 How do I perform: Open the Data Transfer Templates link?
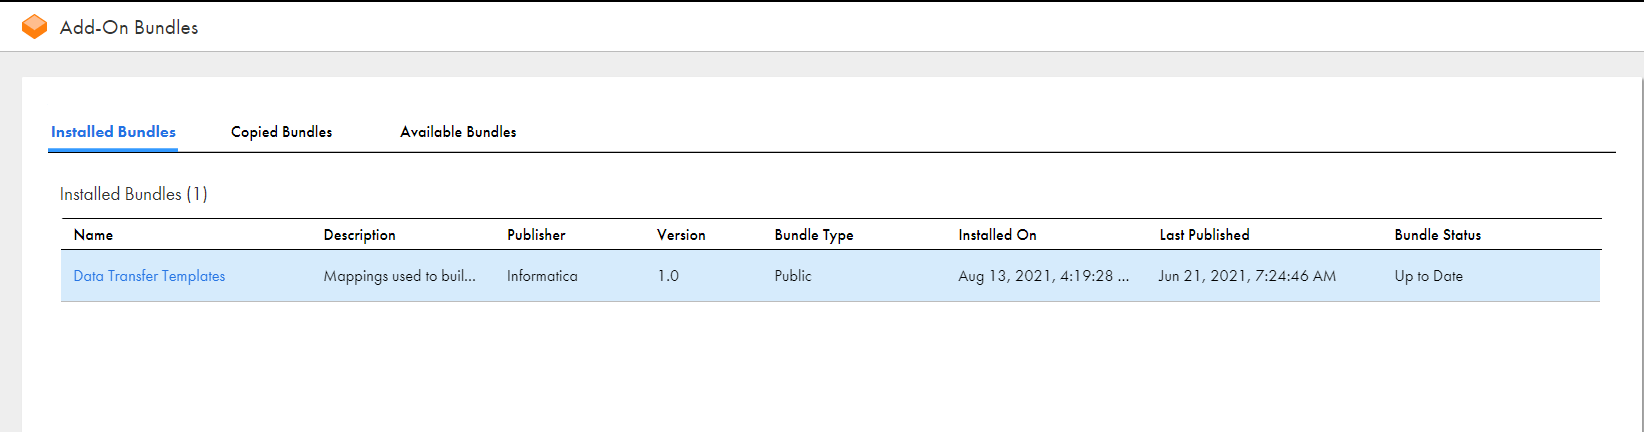[x=149, y=276]
